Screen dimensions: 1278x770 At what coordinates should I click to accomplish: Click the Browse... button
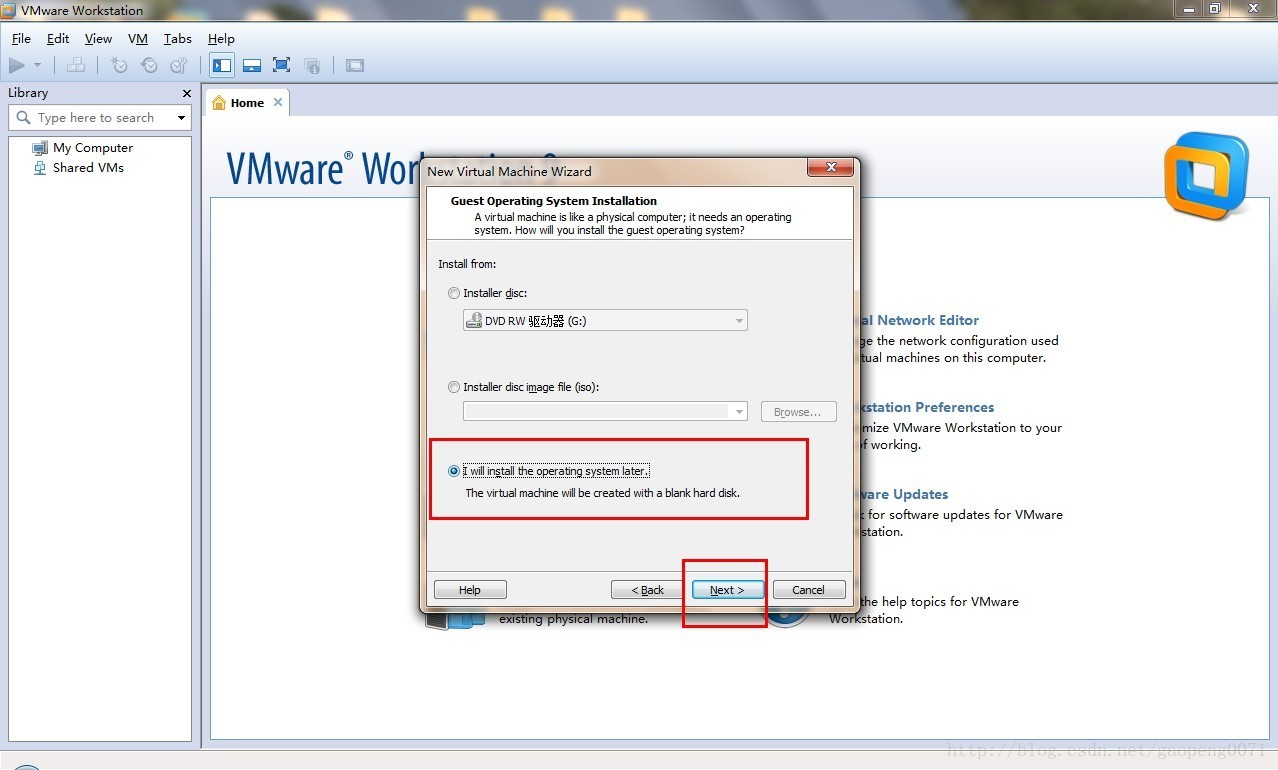click(798, 412)
